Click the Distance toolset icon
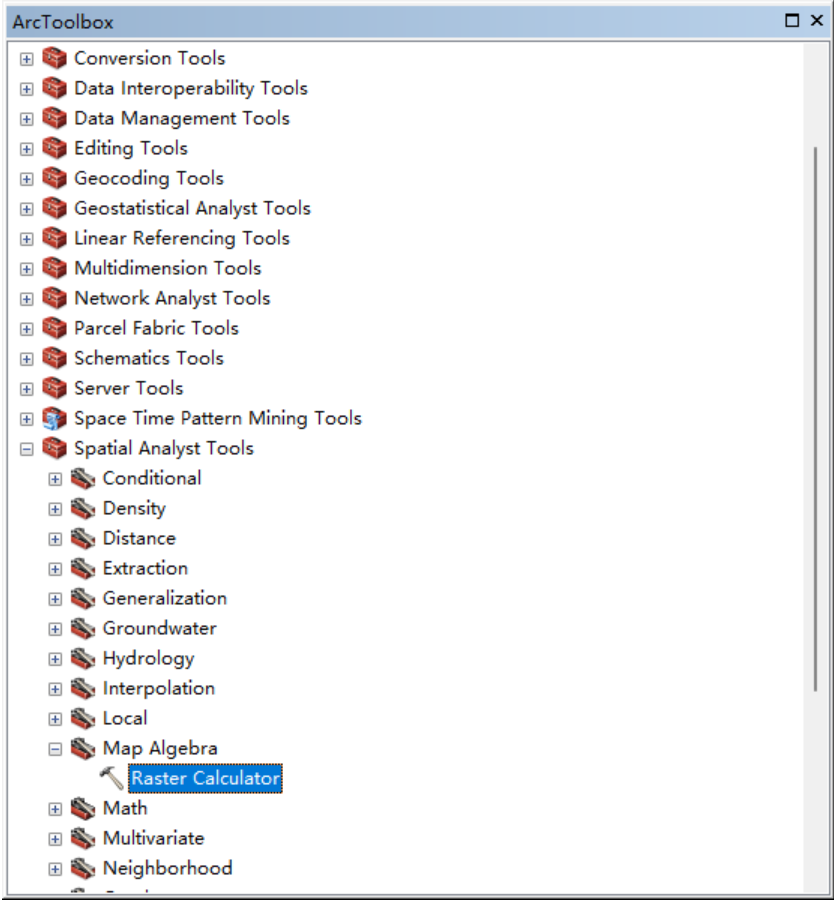The height and width of the screenshot is (900, 834). click(83, 538)
